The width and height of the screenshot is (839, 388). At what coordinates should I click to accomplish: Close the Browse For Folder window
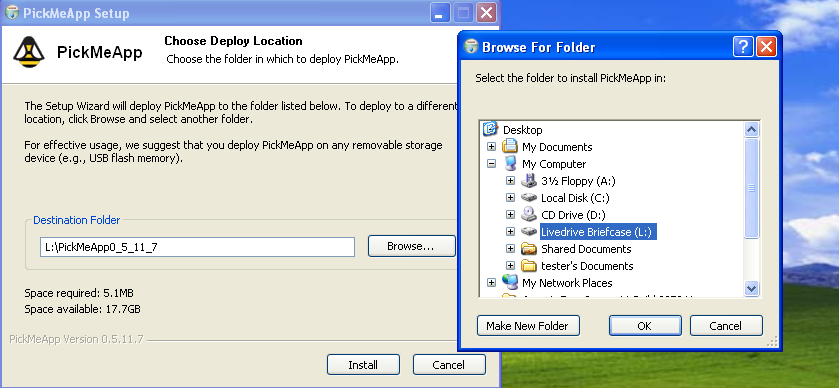[x=766, y=47]
